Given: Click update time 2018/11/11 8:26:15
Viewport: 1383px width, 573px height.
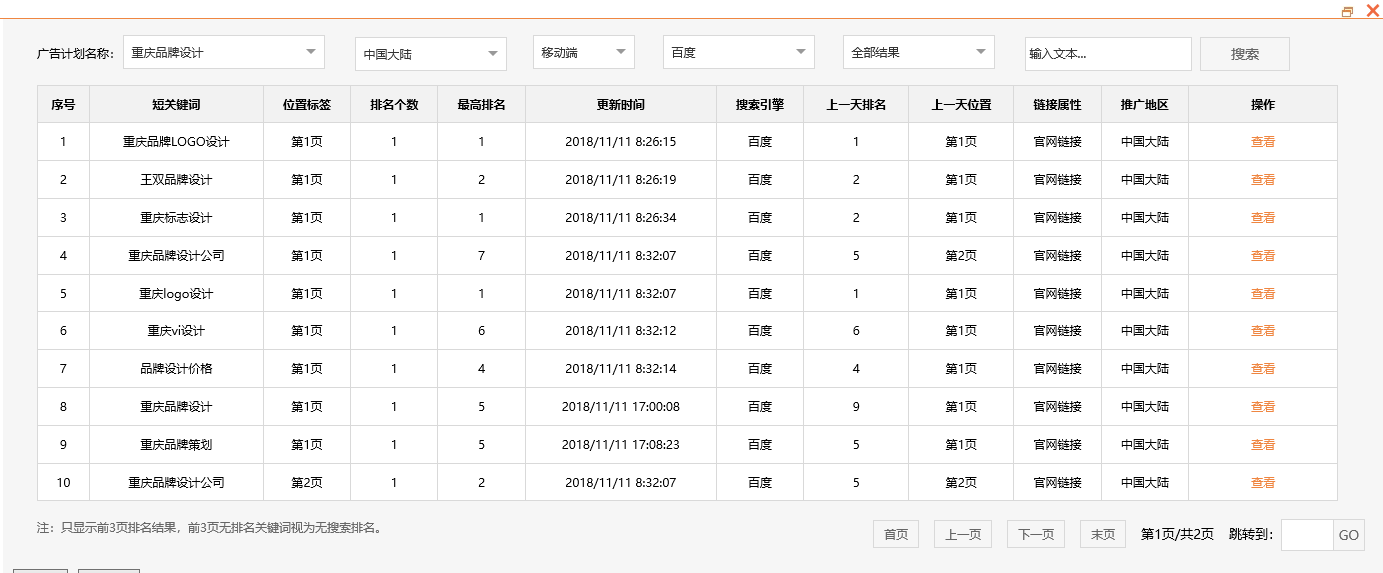Looking at the screenshot, I should click(621, 142).
